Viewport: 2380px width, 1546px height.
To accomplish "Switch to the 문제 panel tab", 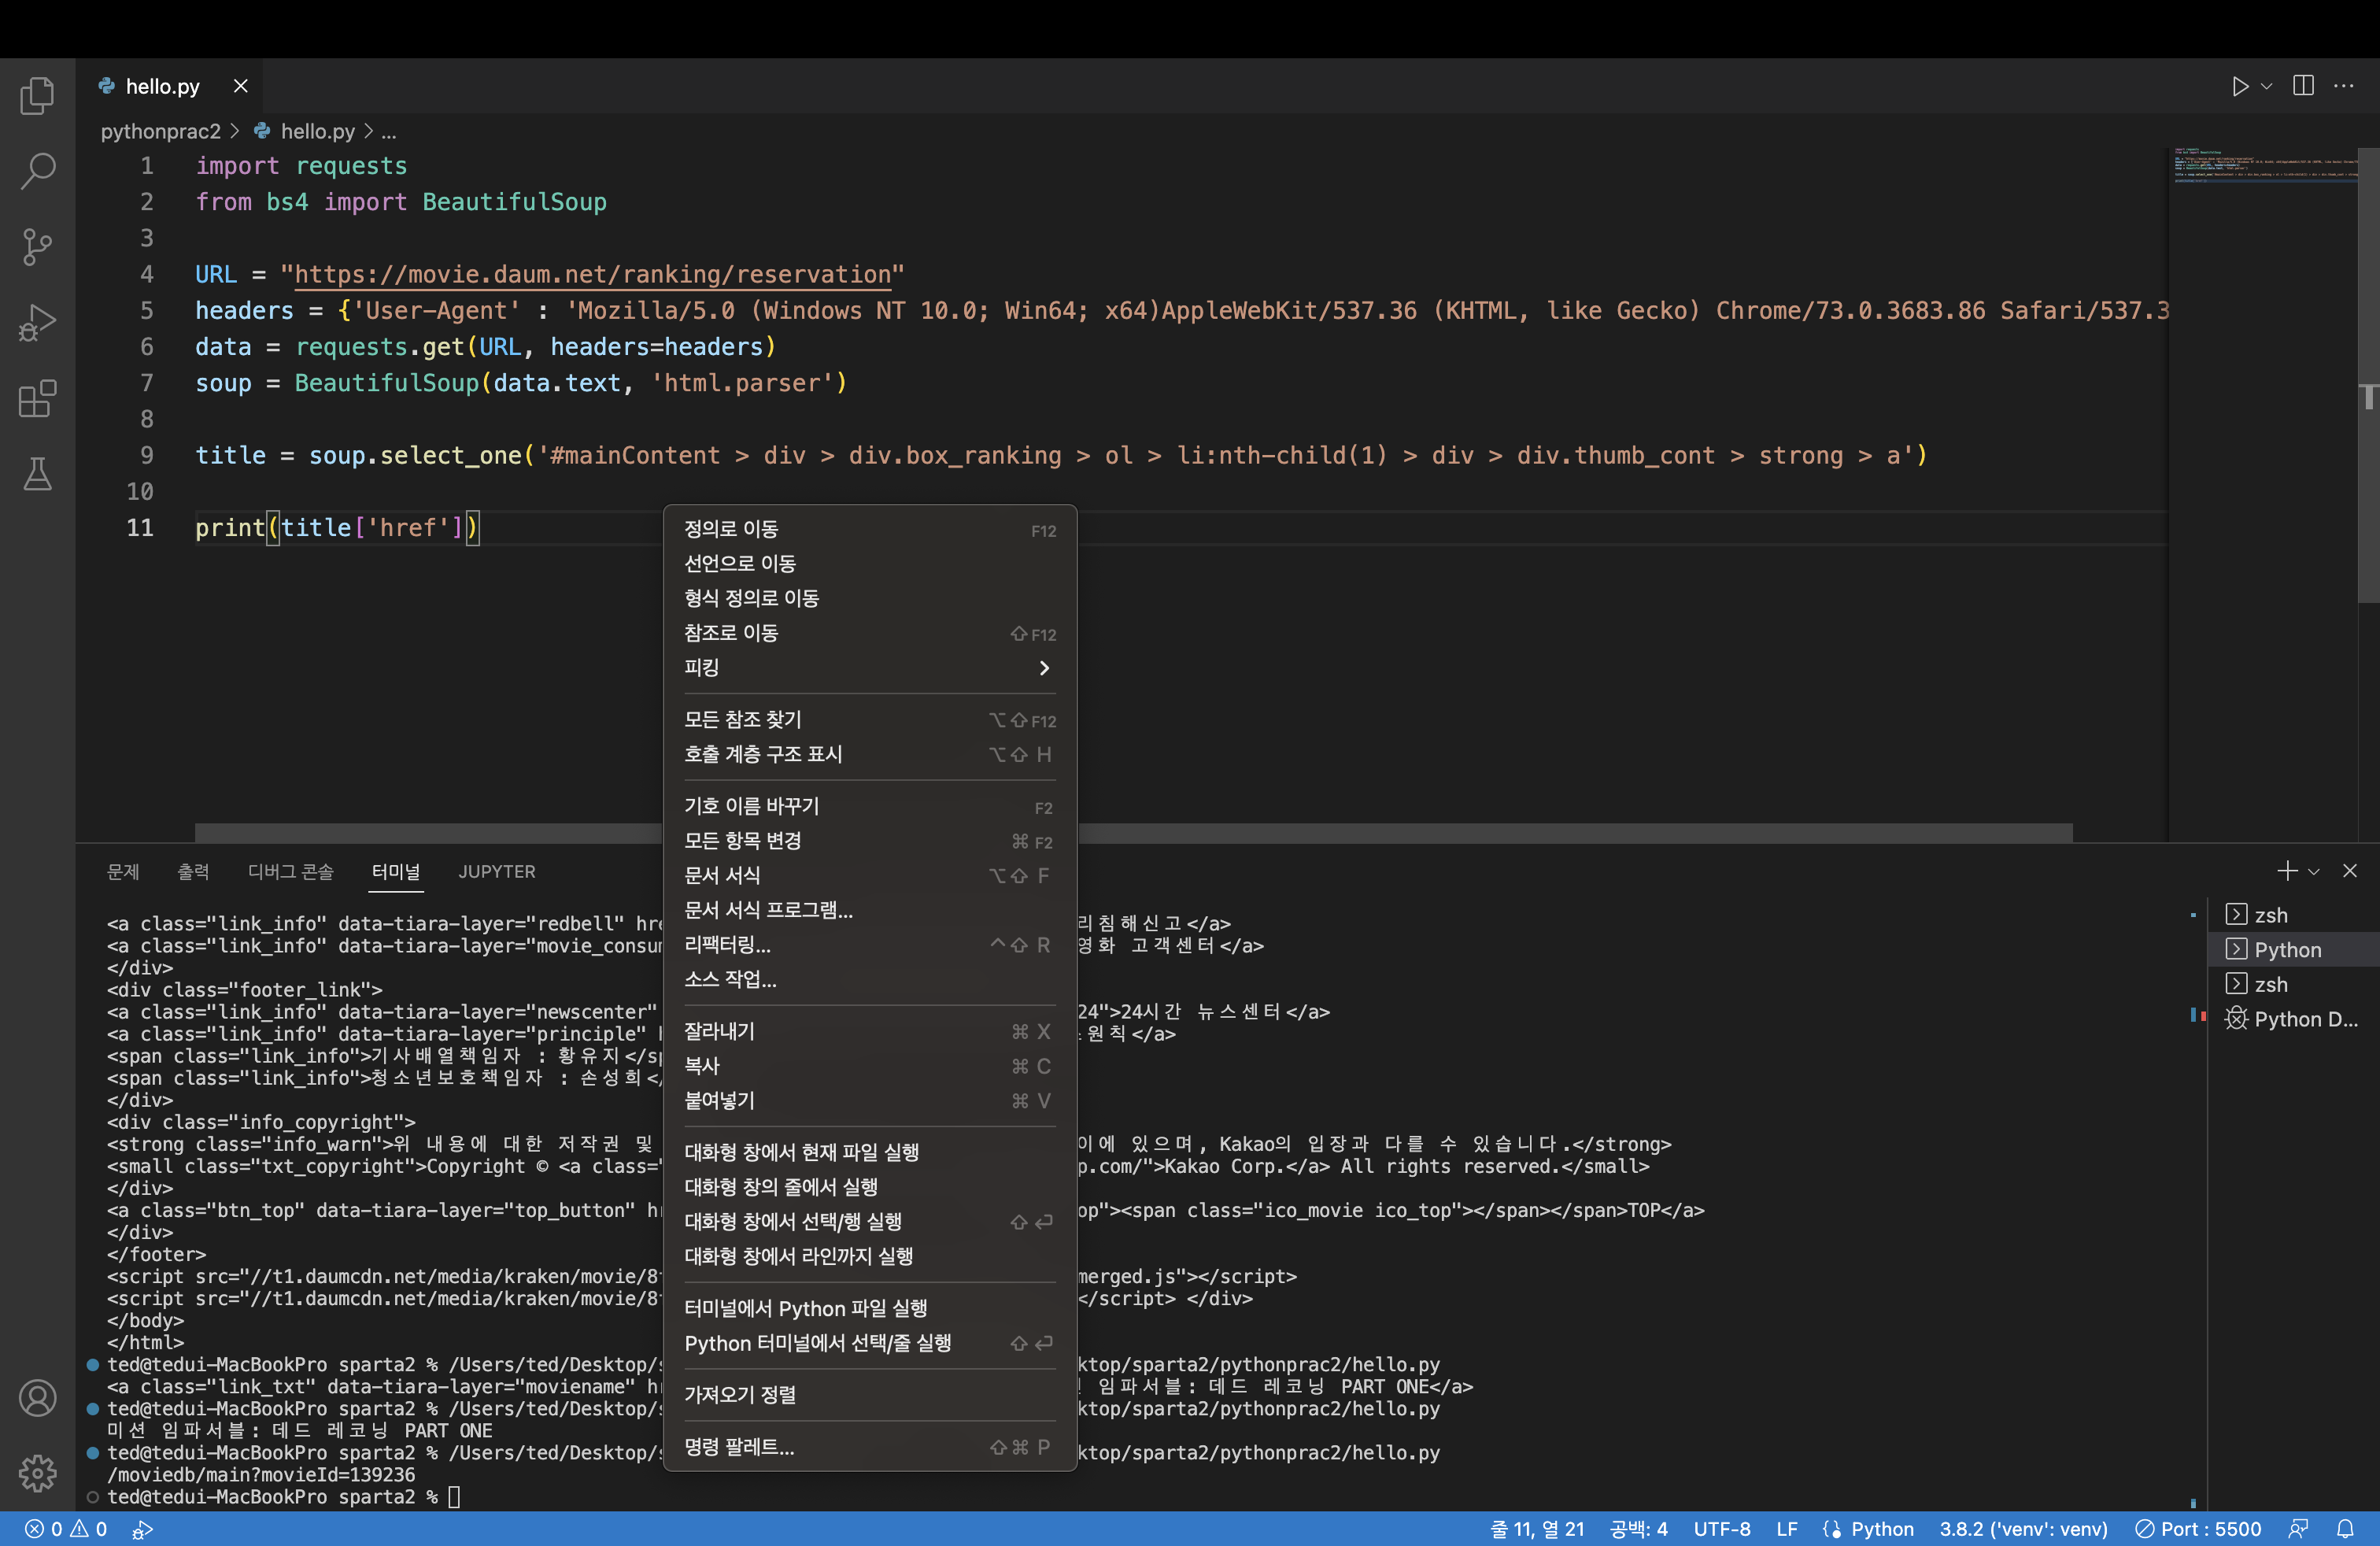I will pos(123,871).
